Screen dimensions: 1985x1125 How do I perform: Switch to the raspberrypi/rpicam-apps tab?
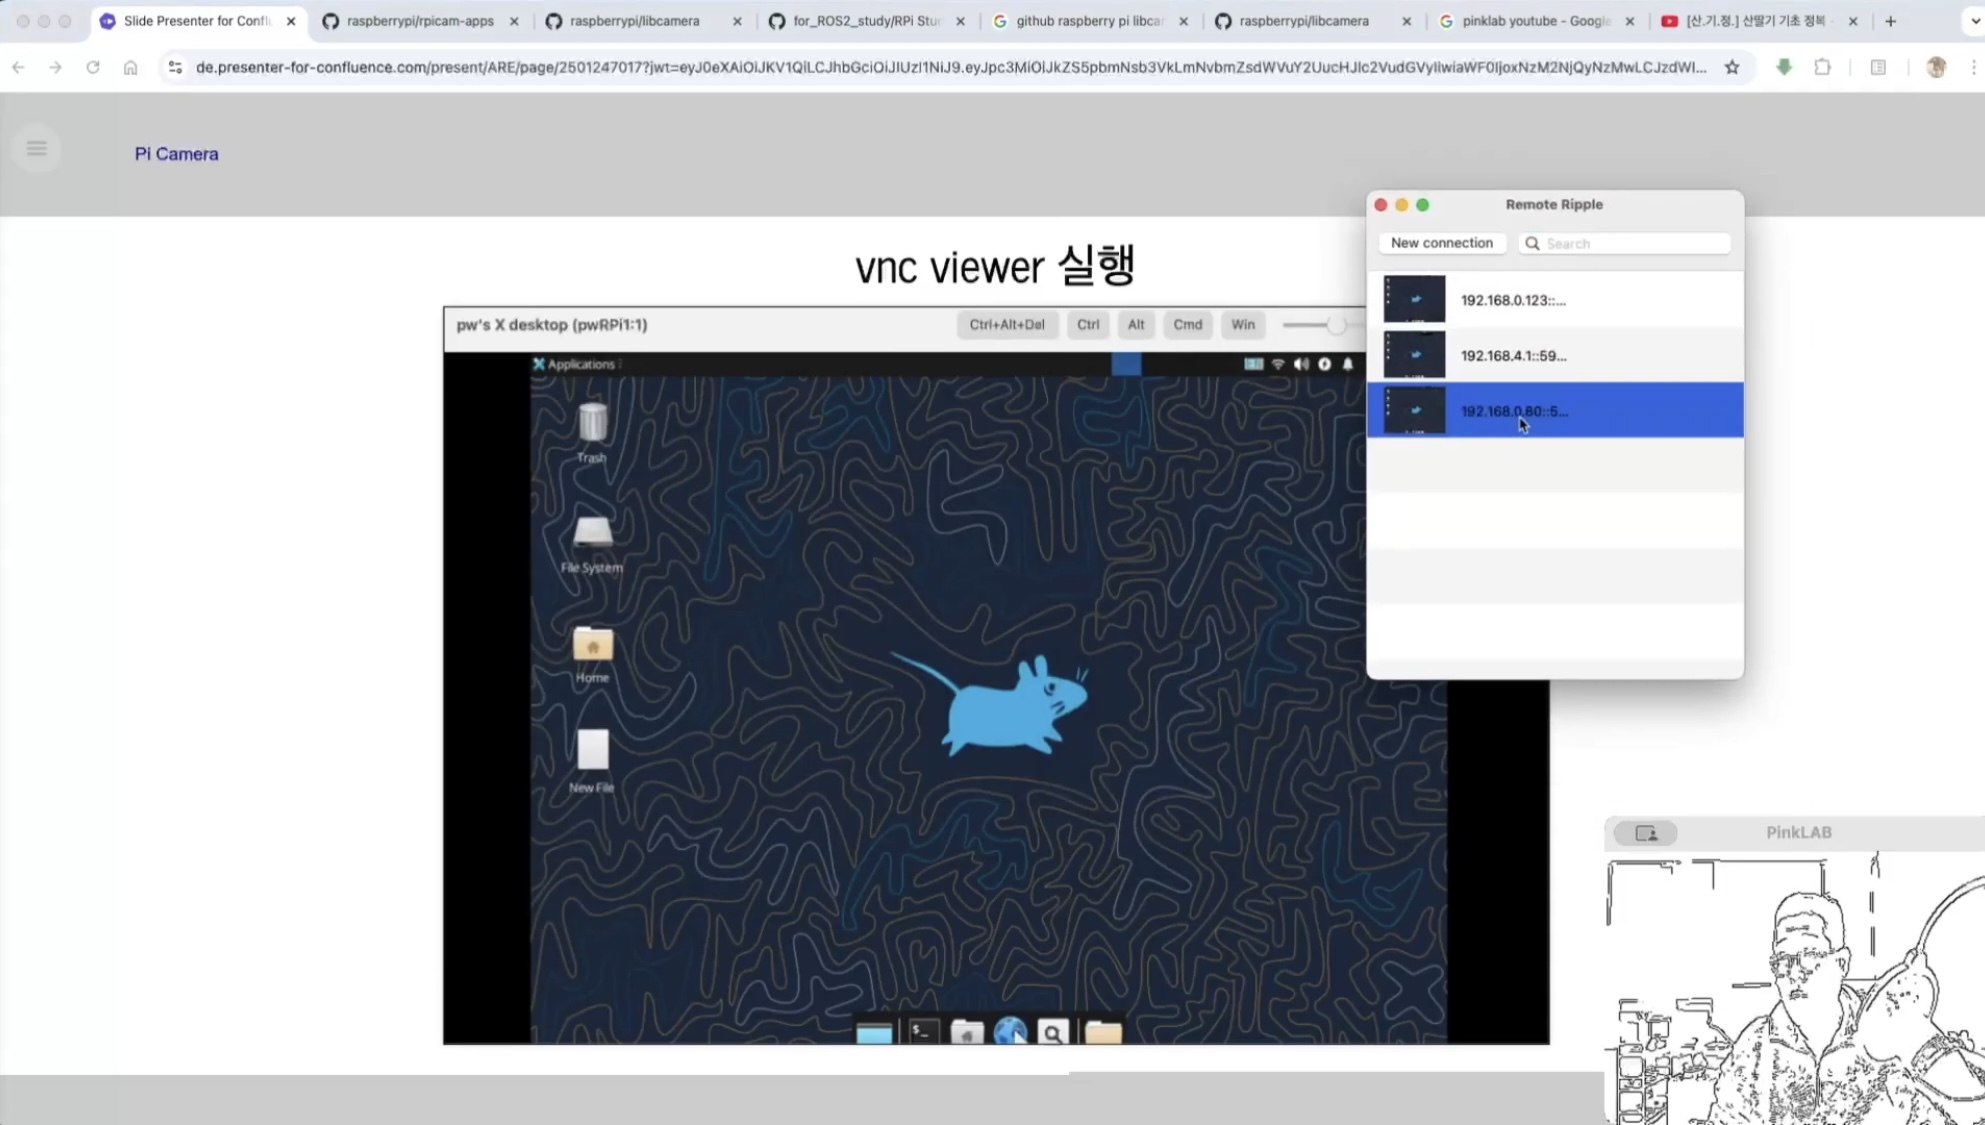click(420, 21)
